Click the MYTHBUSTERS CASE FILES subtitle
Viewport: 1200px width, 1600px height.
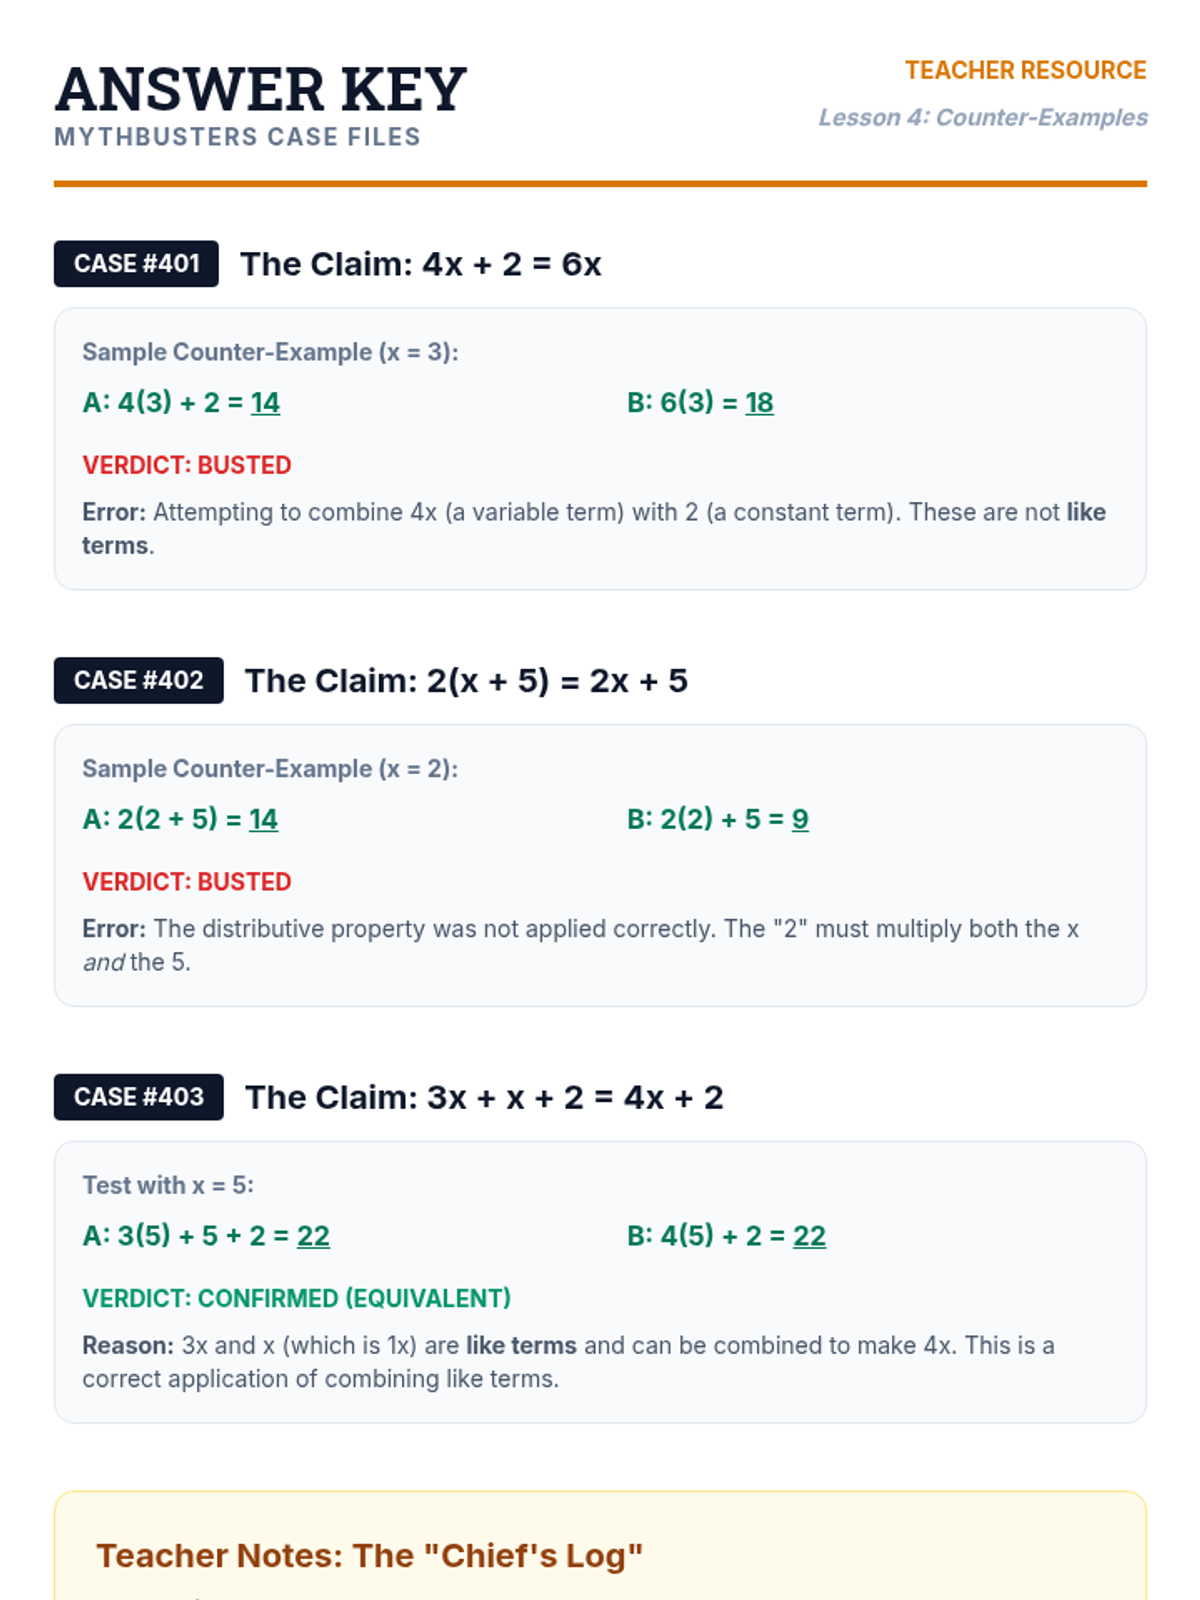coord(238,137)
